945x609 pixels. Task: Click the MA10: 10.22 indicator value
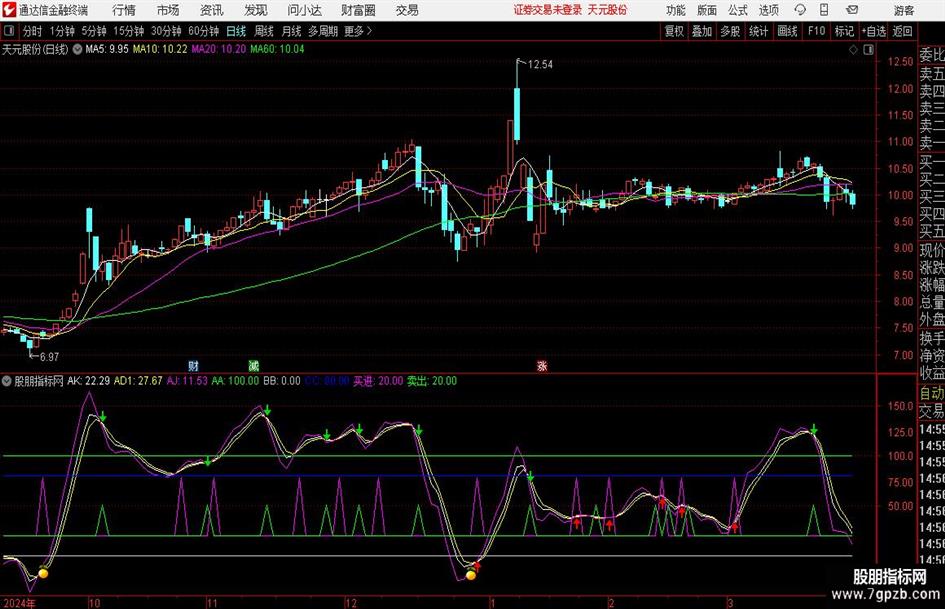[x=160, y=49]
